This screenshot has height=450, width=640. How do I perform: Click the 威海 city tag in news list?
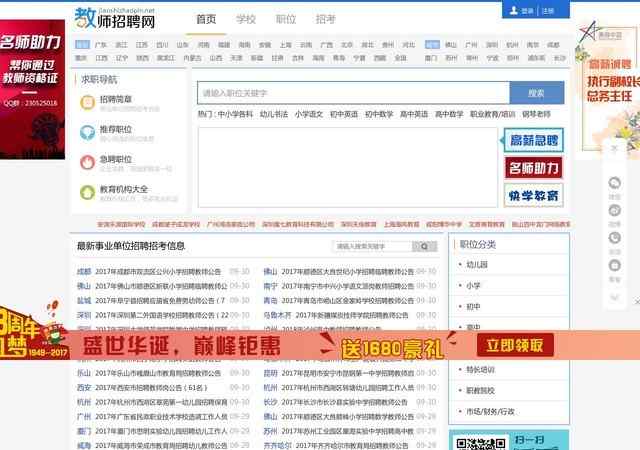pyautogui.click(x=84, y=446)
